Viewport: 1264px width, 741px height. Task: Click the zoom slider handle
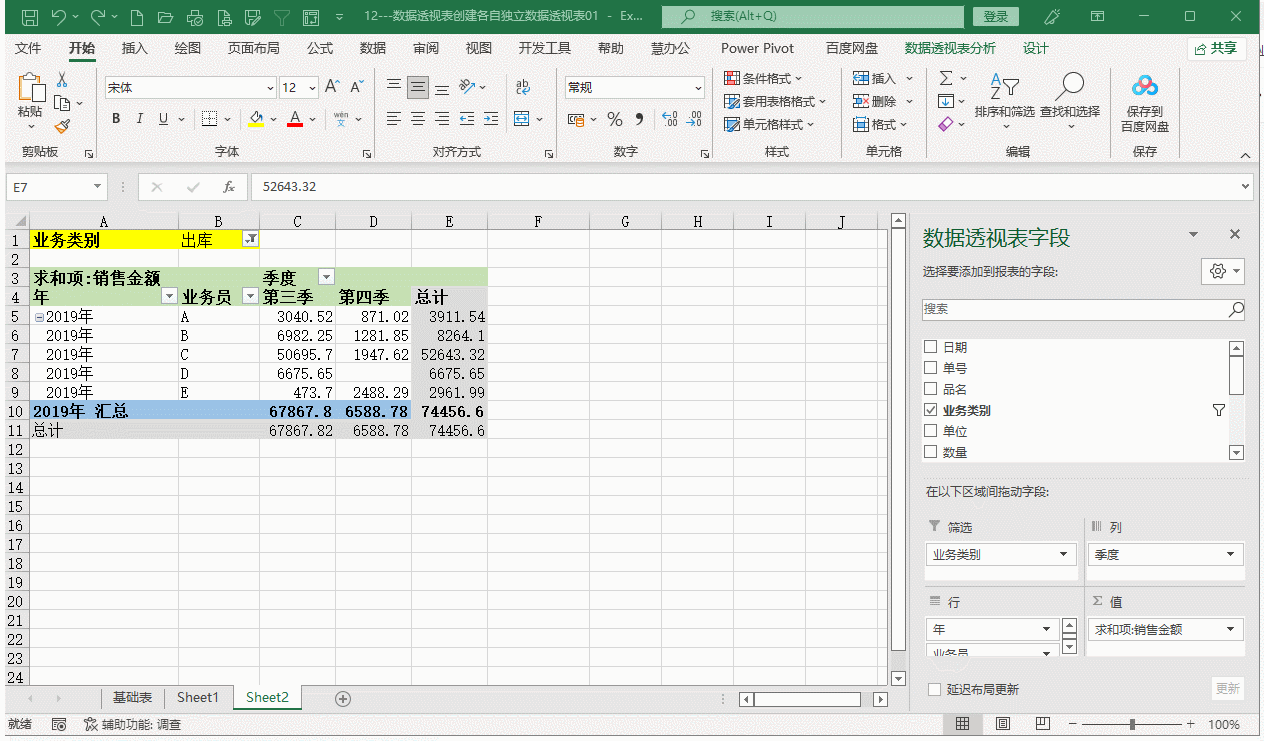(x=1132, y=724)
